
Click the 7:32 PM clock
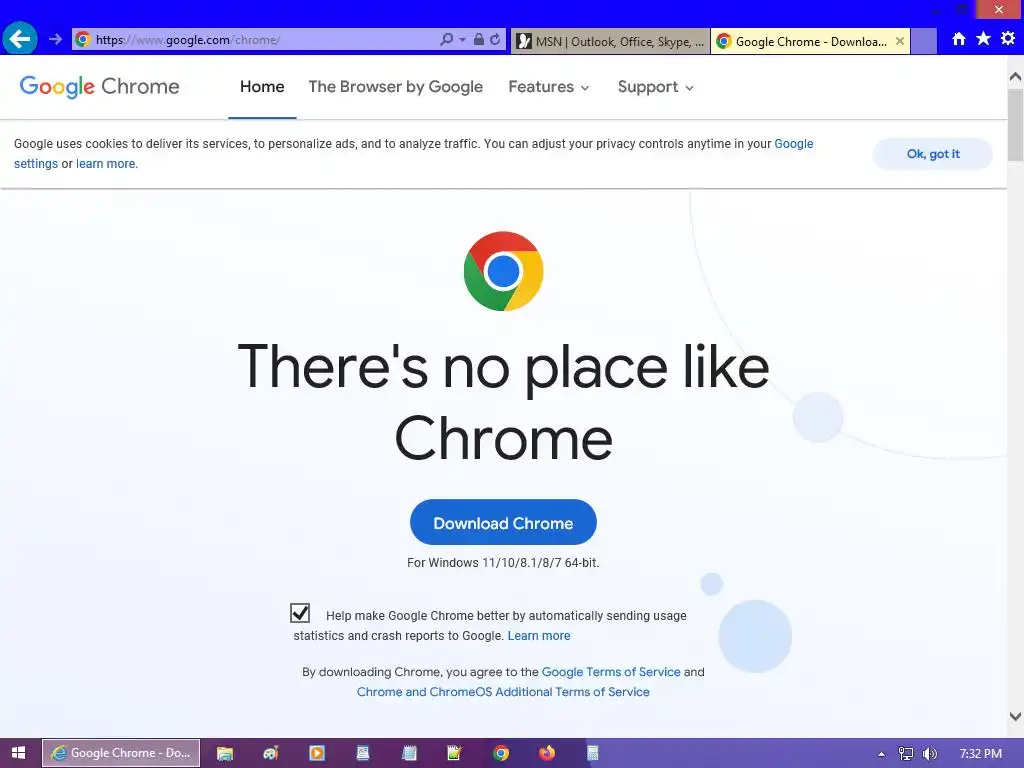(x=980, y=754)
